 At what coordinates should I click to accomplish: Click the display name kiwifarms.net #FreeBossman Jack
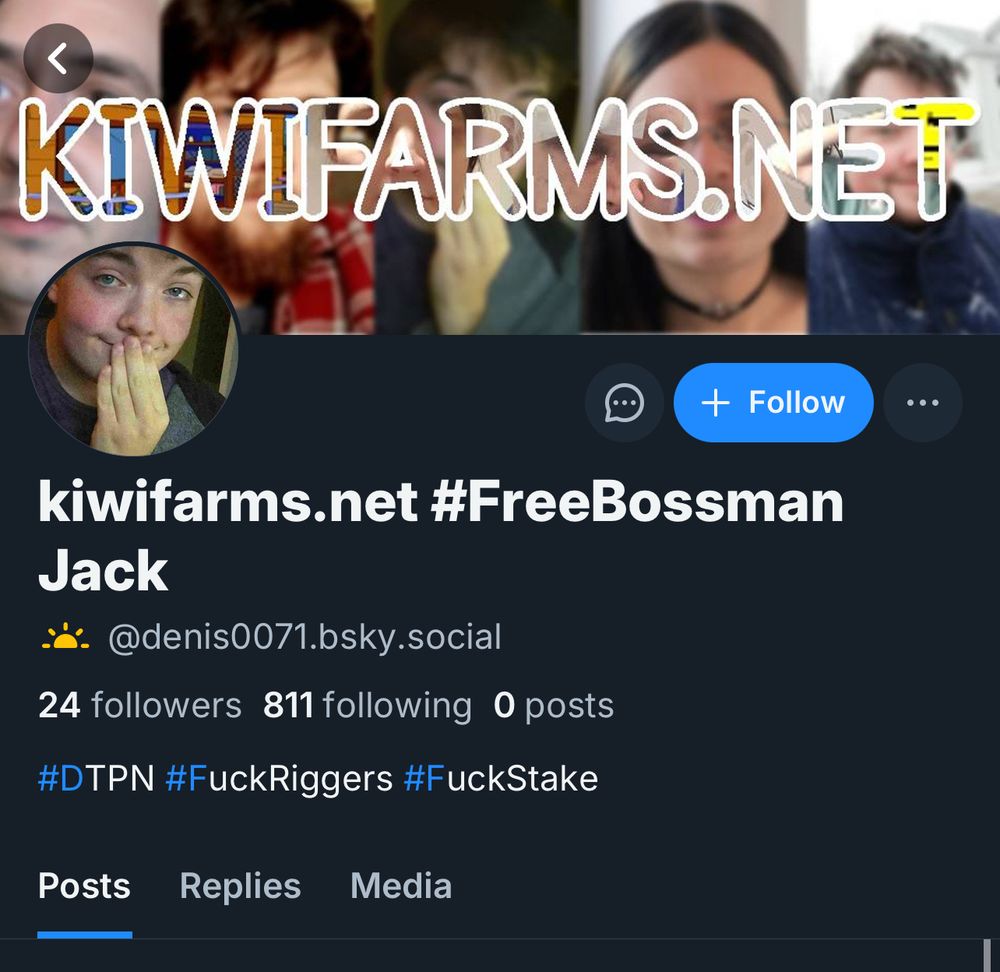441,536
